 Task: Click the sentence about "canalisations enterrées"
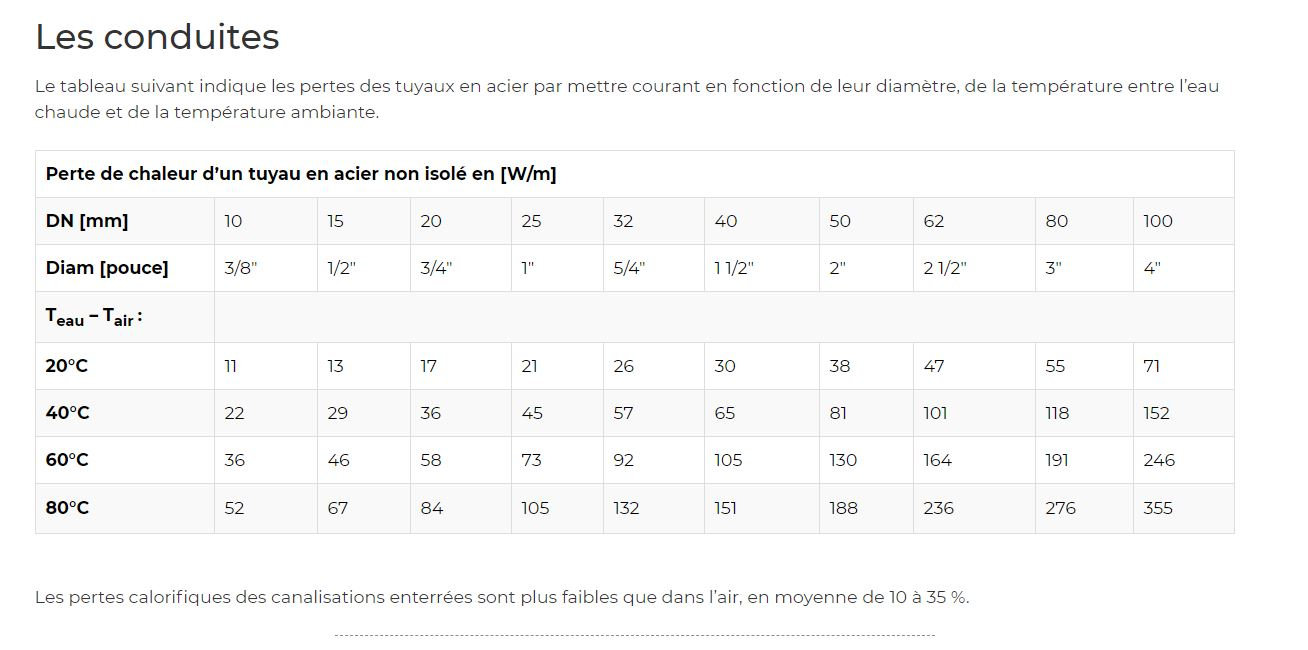[x=502, y=598]
